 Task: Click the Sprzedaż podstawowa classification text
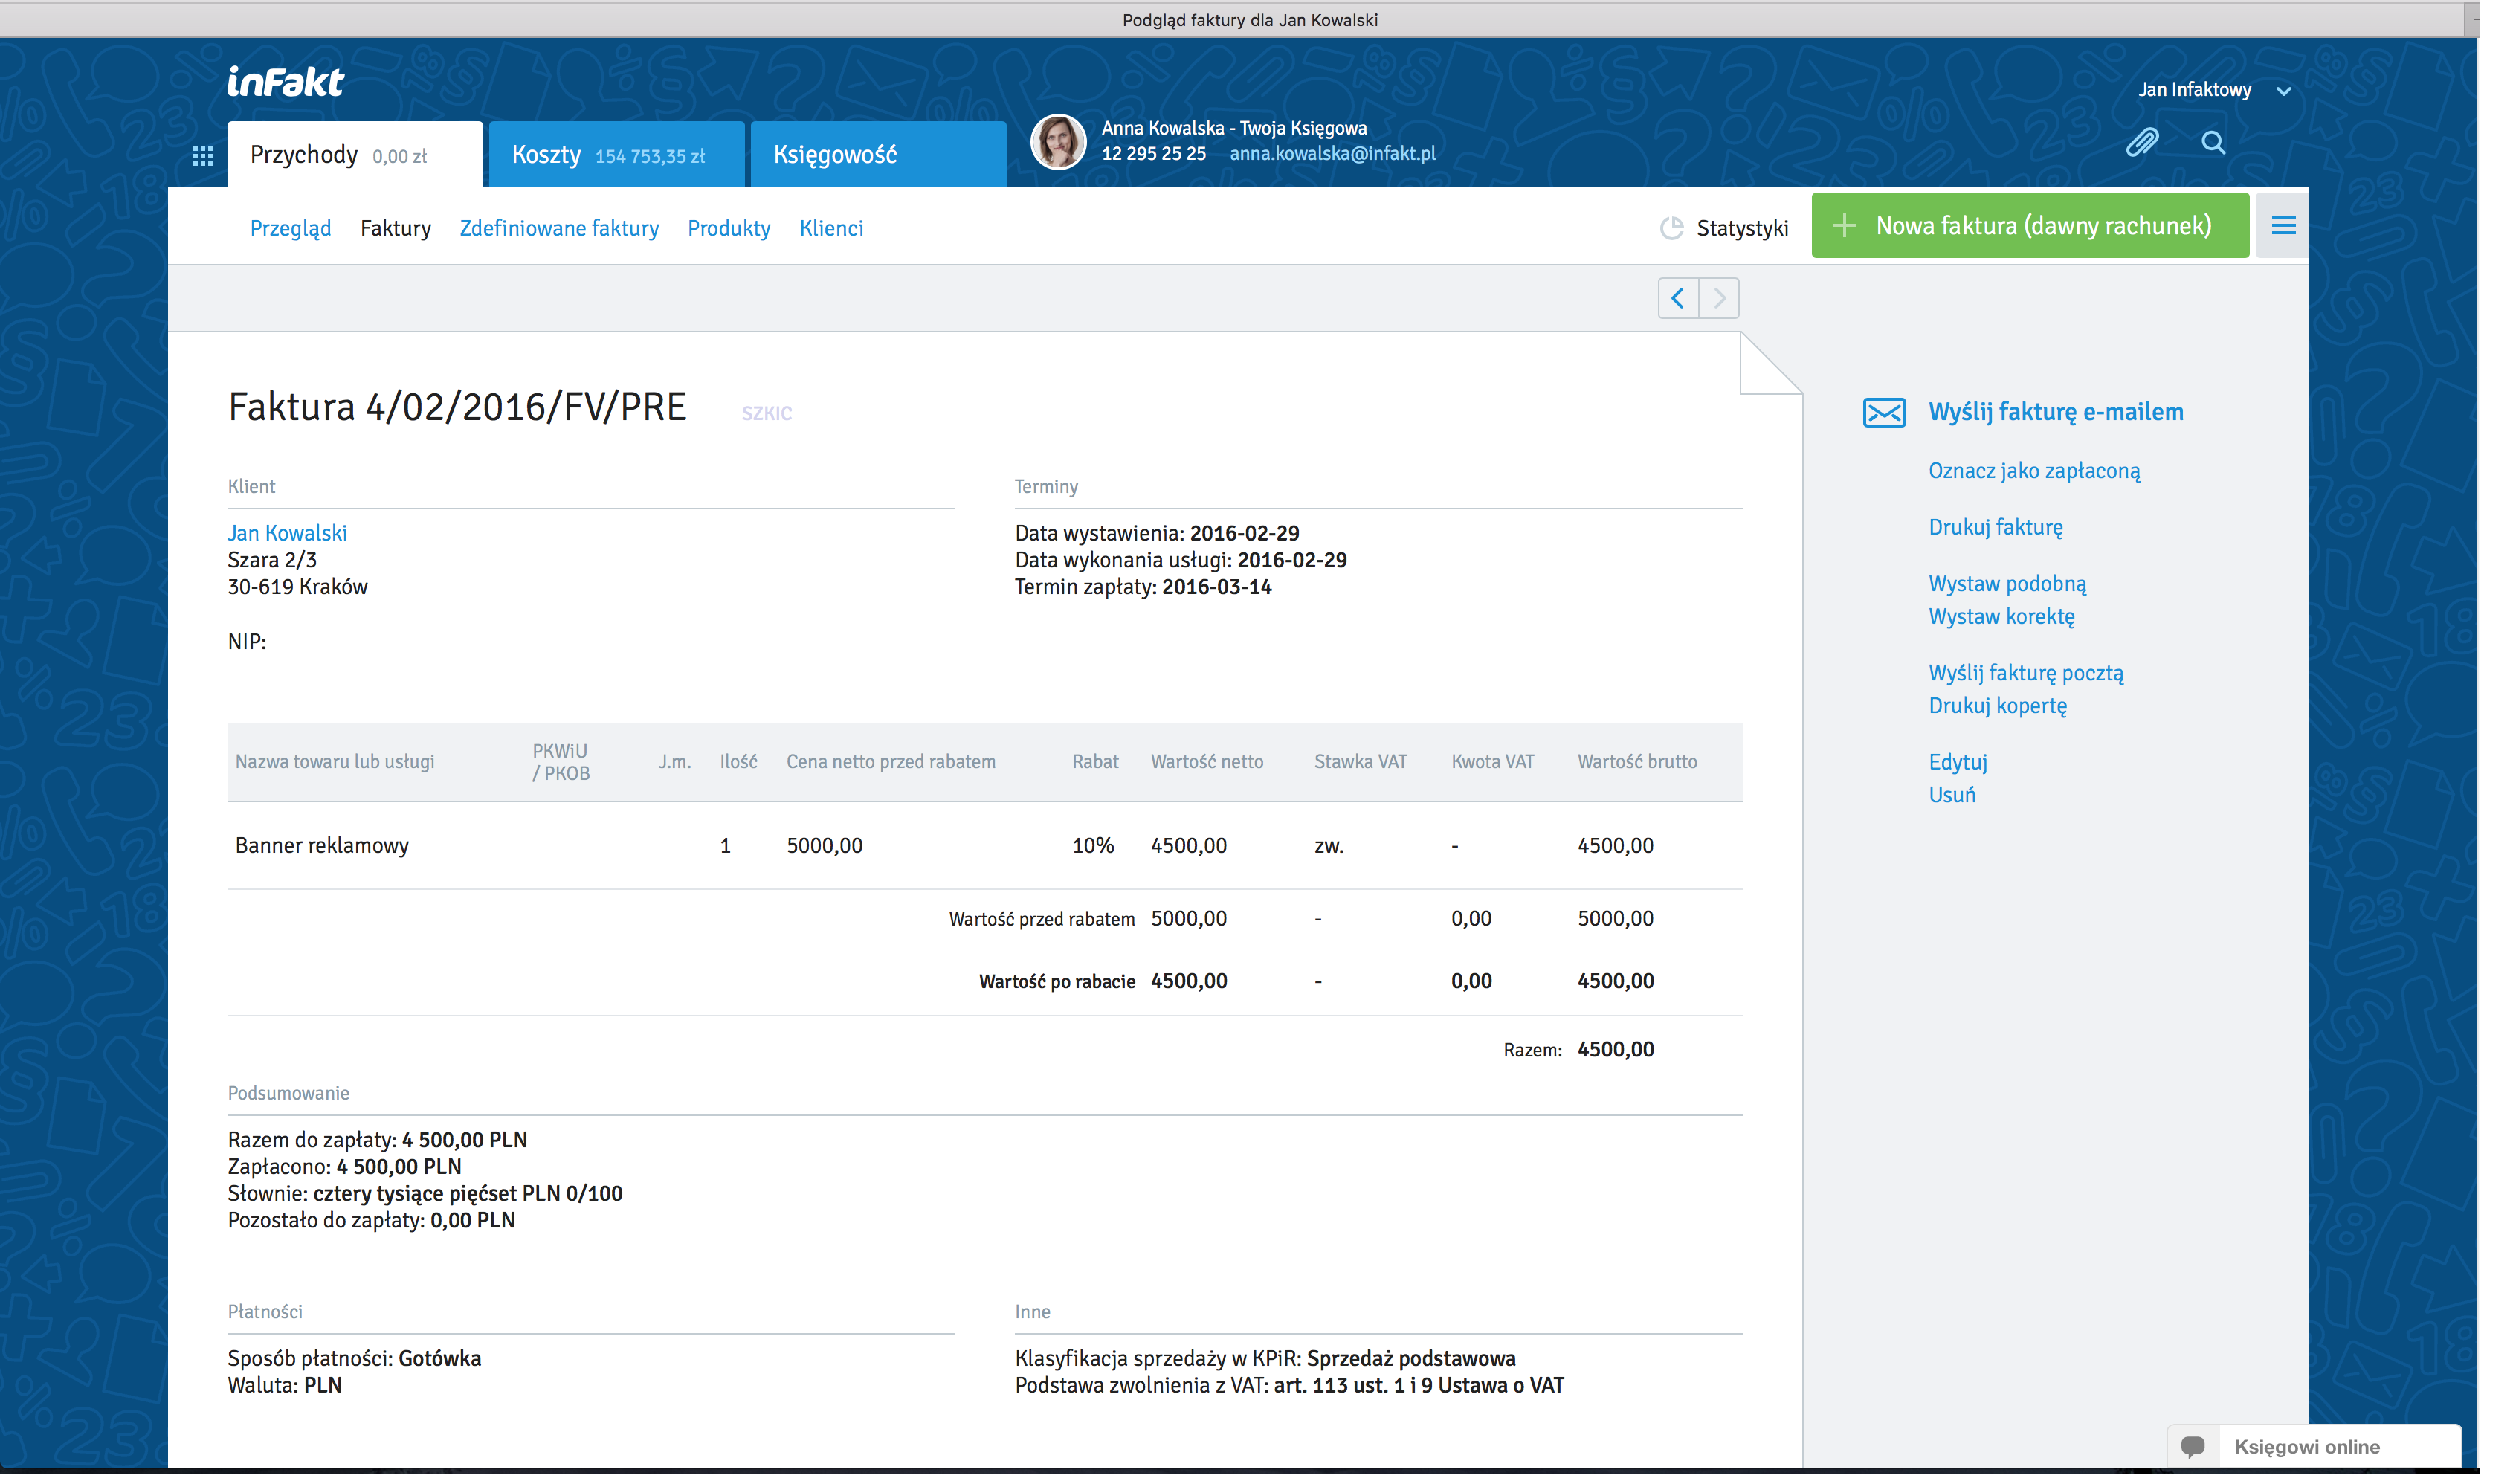(x=1410, y=1359)
